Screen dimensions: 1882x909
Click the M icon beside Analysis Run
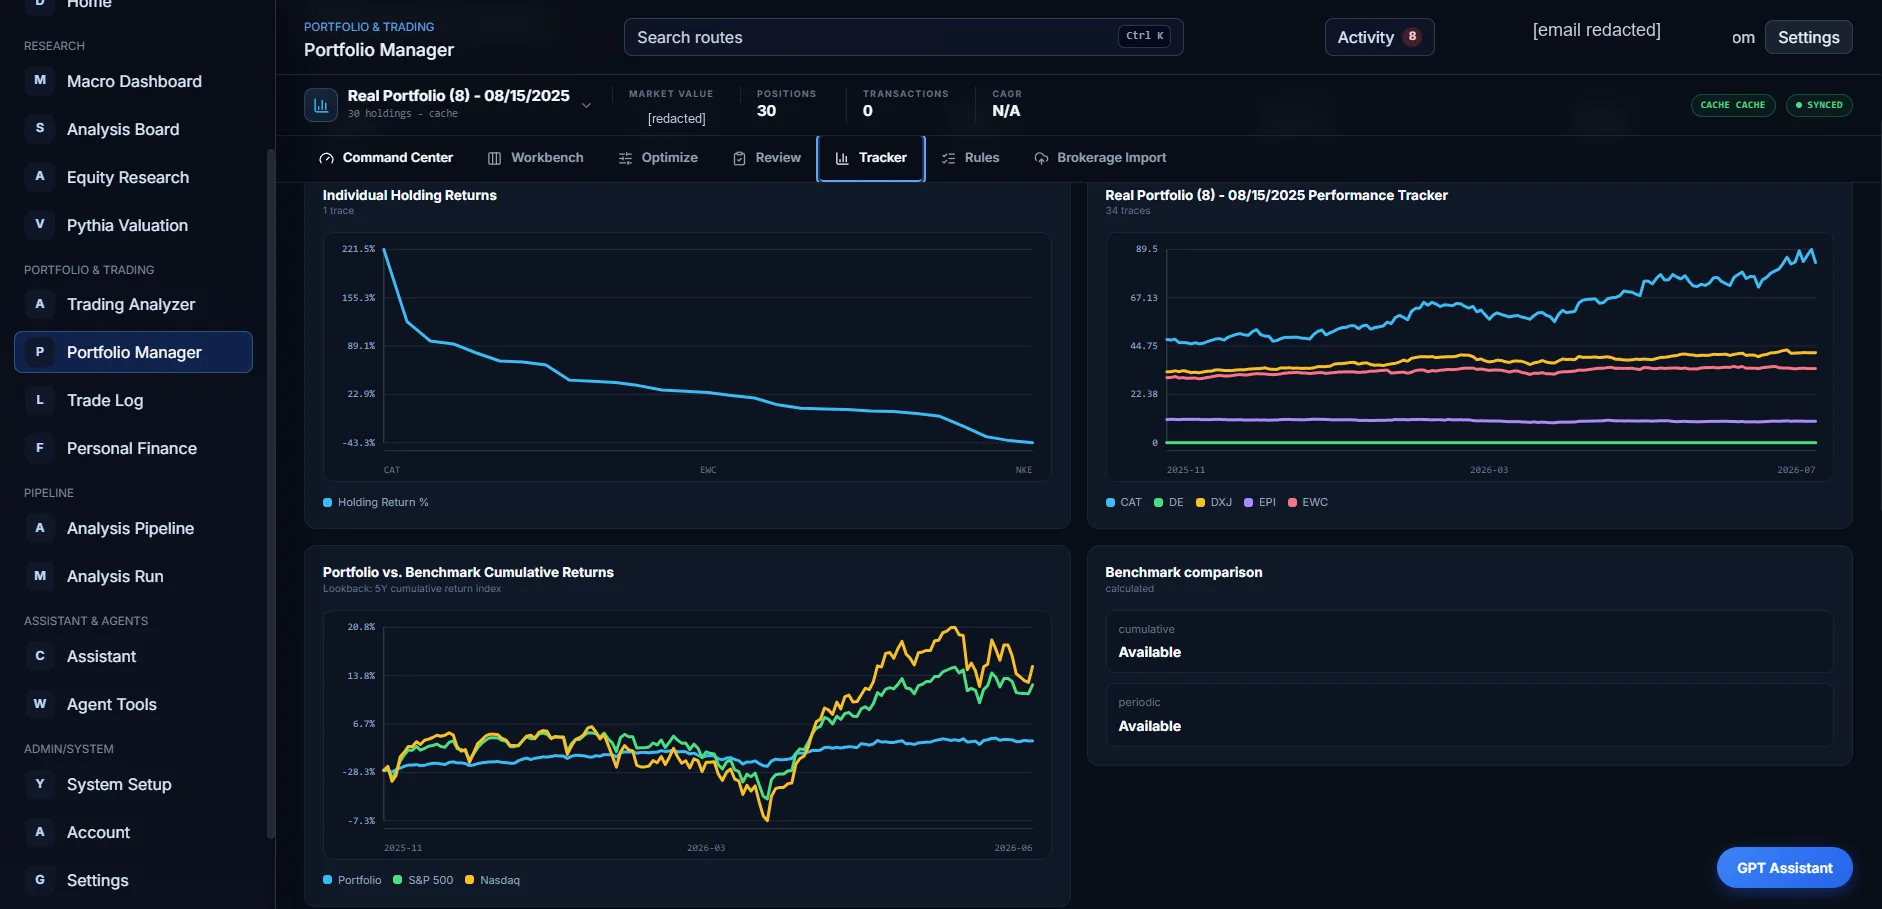tap(40, 576)
